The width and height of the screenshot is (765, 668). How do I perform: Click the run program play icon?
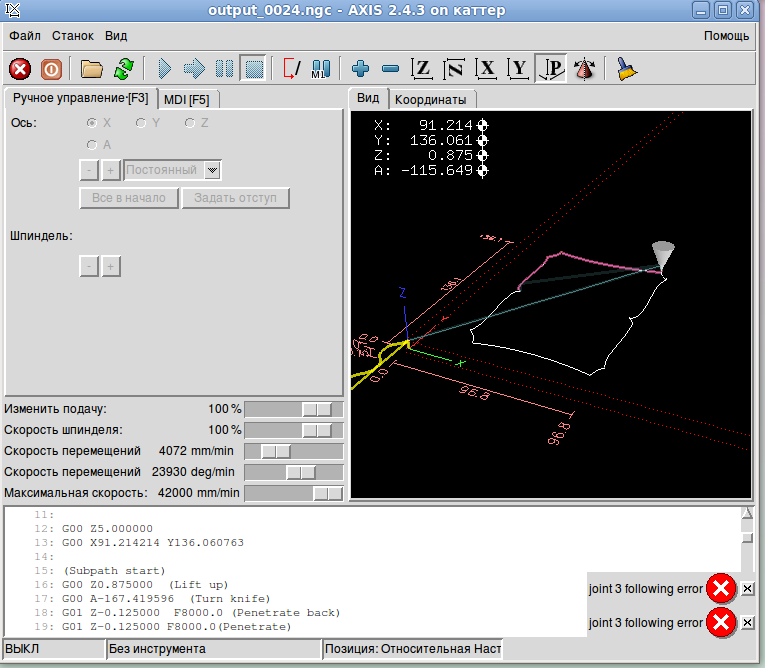coord(165,69)
